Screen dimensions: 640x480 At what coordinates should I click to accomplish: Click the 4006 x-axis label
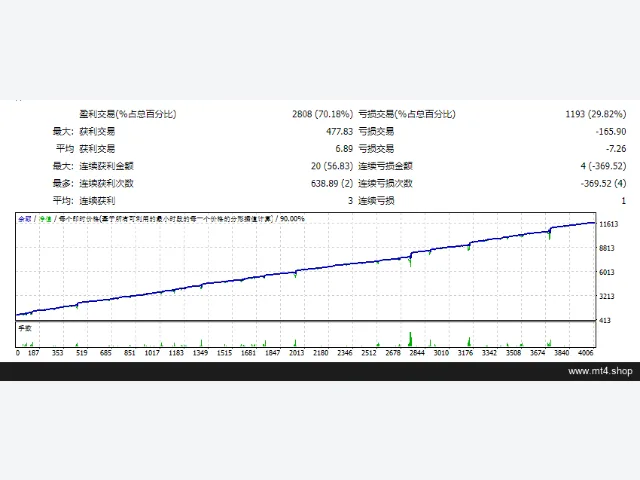586,353
